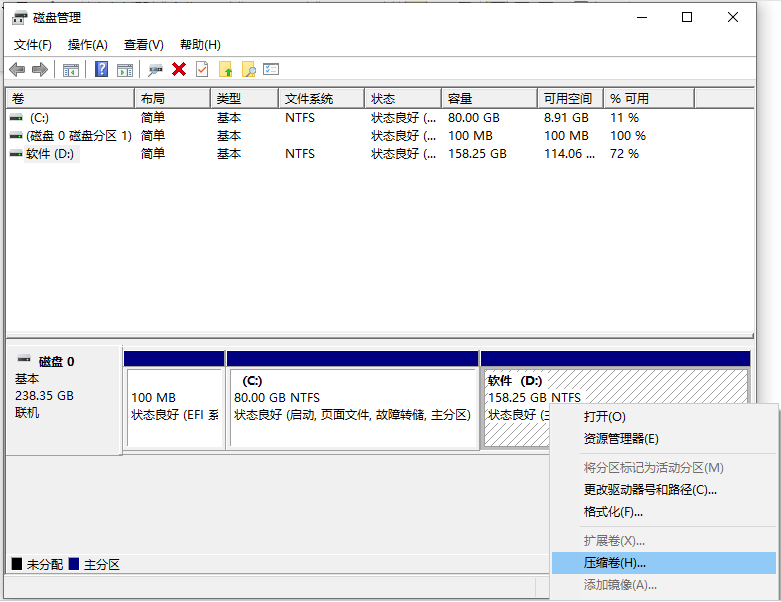Open the 操作(A) menu
The height and width of the screenshot is (602, 781).
87,45
